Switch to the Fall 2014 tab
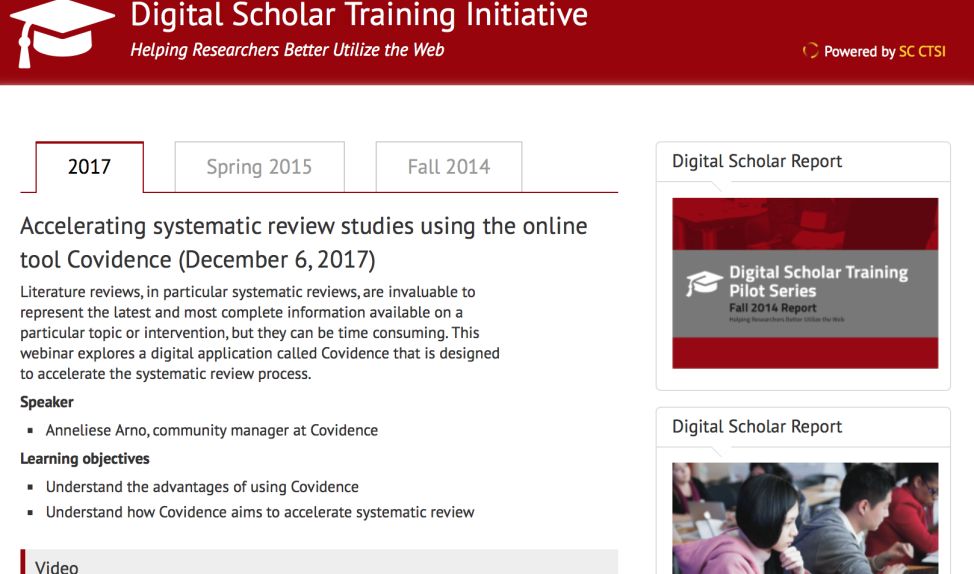 click(448, 166)
